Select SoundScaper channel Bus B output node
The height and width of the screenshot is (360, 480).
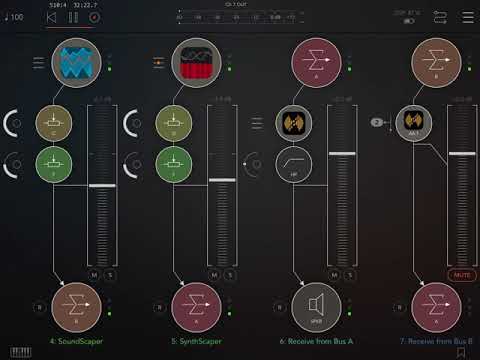pos(76,307)
